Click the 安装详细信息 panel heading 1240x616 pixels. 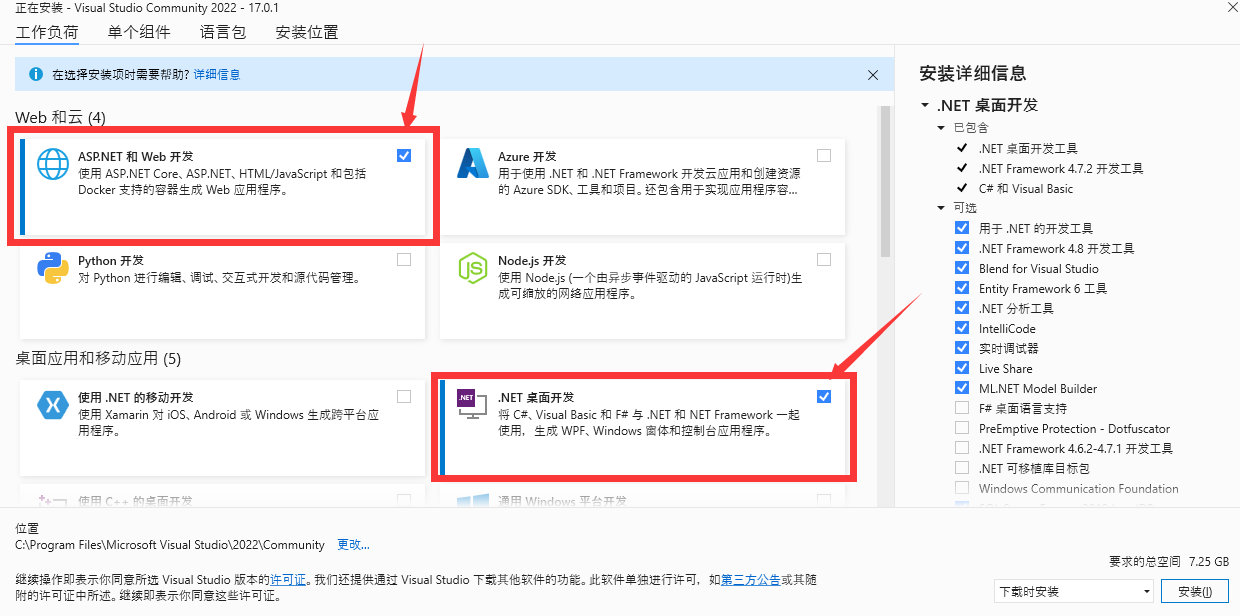[973, 73]
